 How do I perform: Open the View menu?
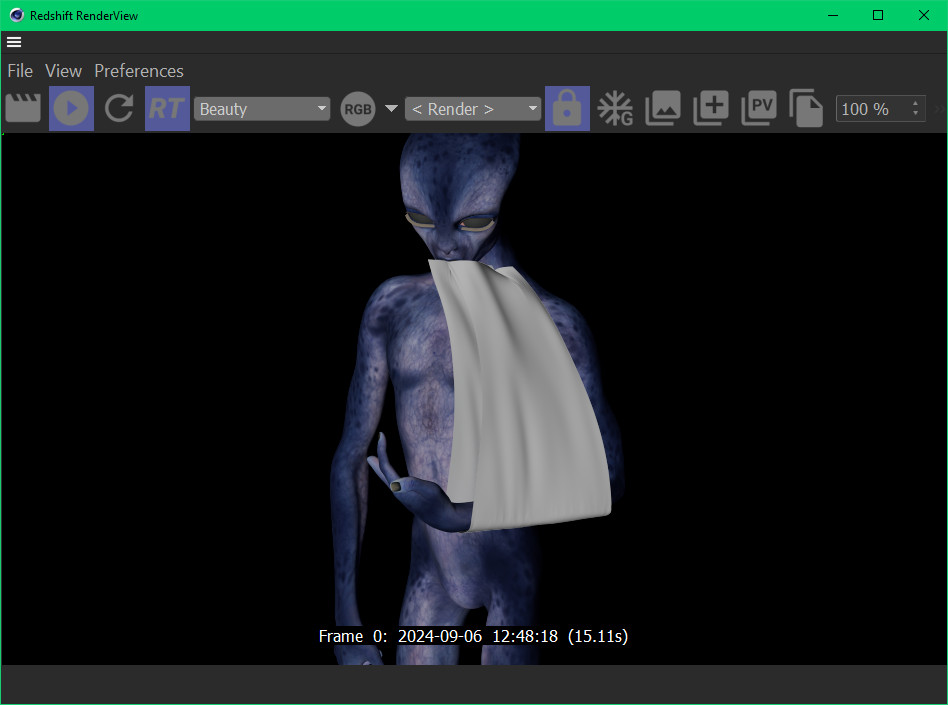click(63, 71)
